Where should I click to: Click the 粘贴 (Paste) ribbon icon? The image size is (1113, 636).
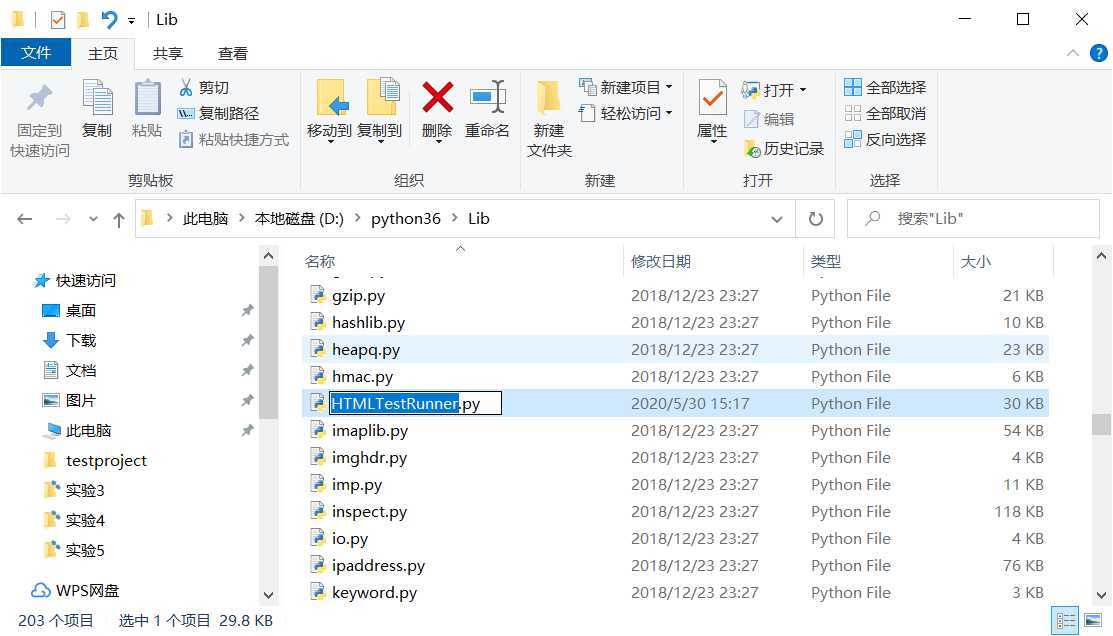tap(147, 110)
